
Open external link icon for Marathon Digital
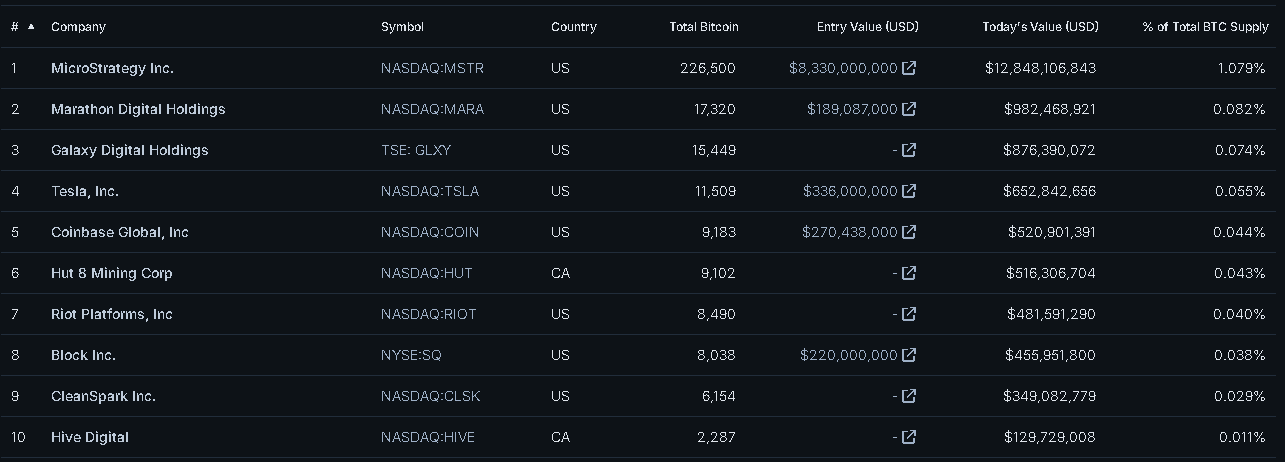(909, 109)
